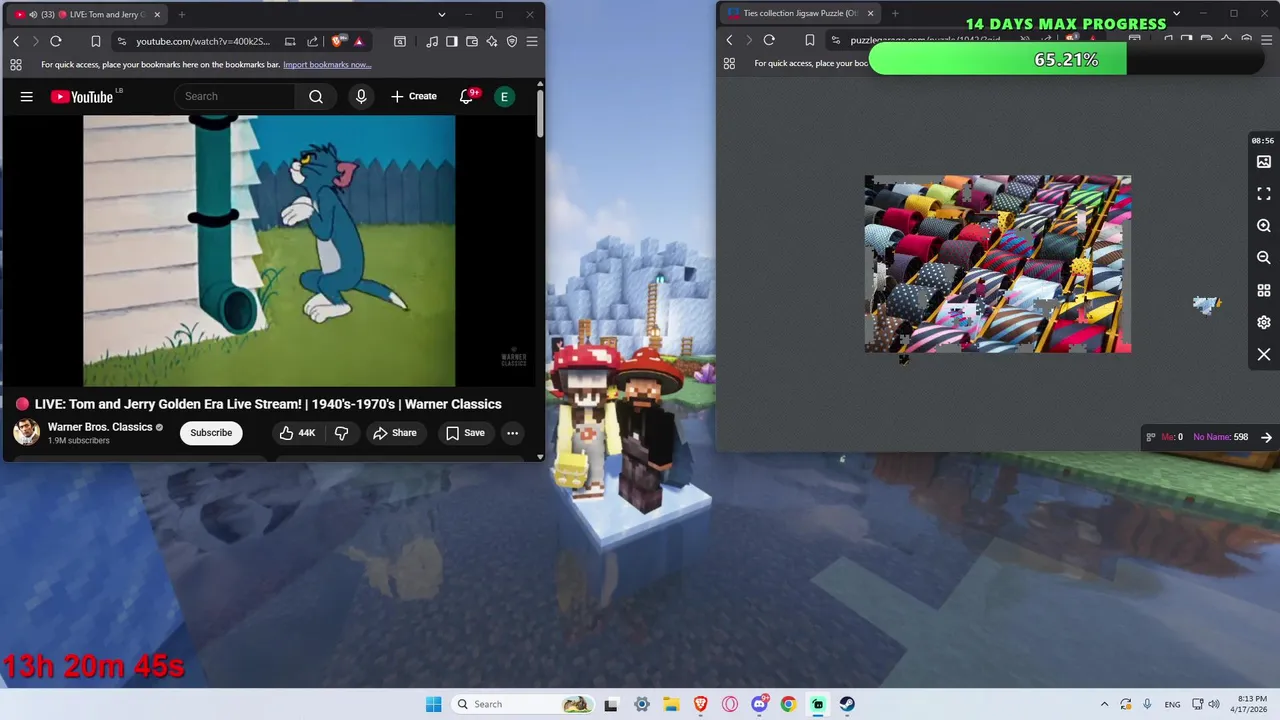Arrange puzzle pieces with the grid icon
The image size is (1280, 720).
[x=1264, y=290]
